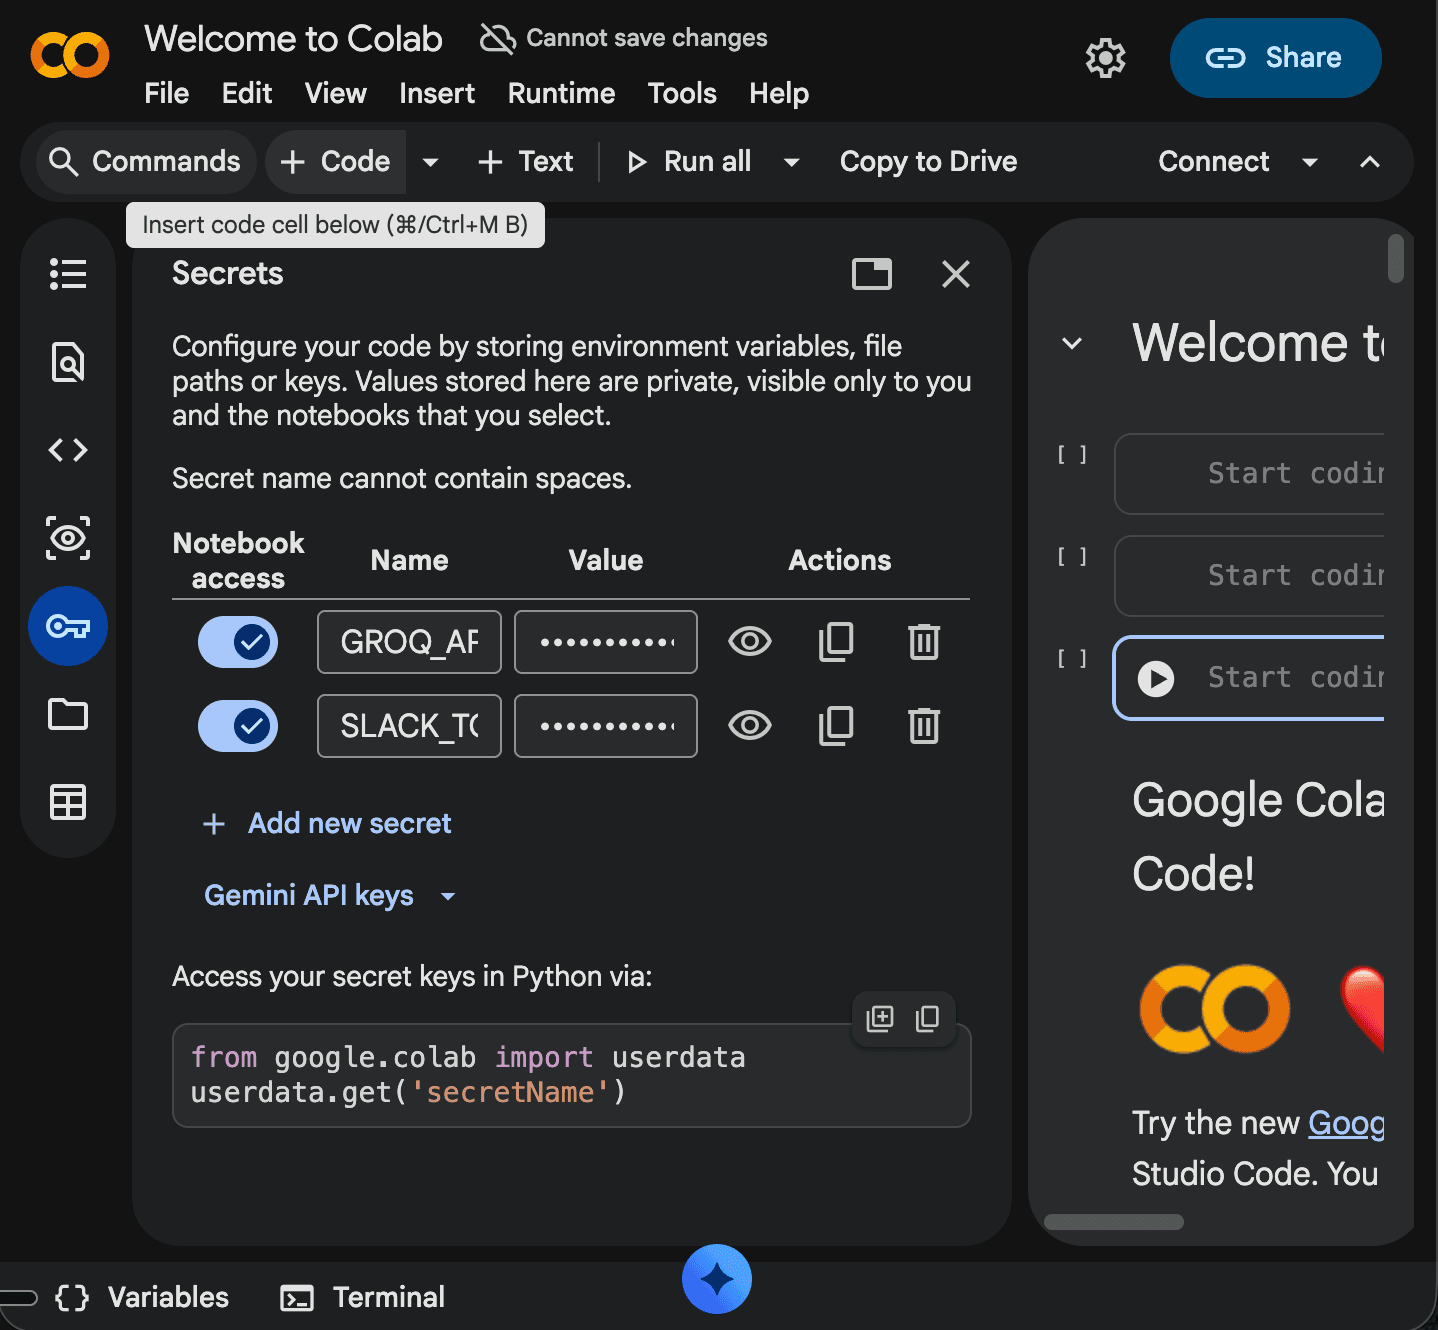Copy the SLACK_TO secret value
1438x1330 pixels.
tap(836, 726)
